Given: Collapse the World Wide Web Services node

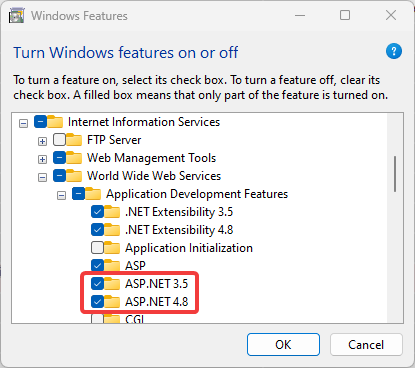Looking at the screenshot, I should click(42, 177).
